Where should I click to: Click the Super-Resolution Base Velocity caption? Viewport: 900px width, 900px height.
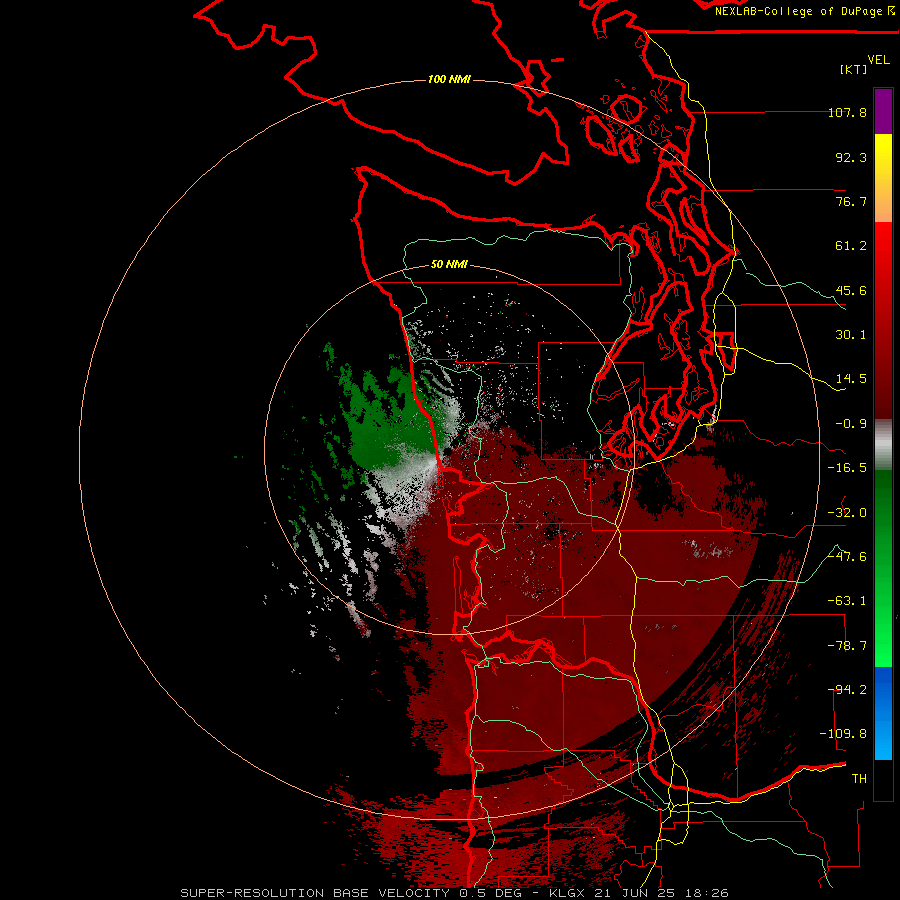coord(455,893)
